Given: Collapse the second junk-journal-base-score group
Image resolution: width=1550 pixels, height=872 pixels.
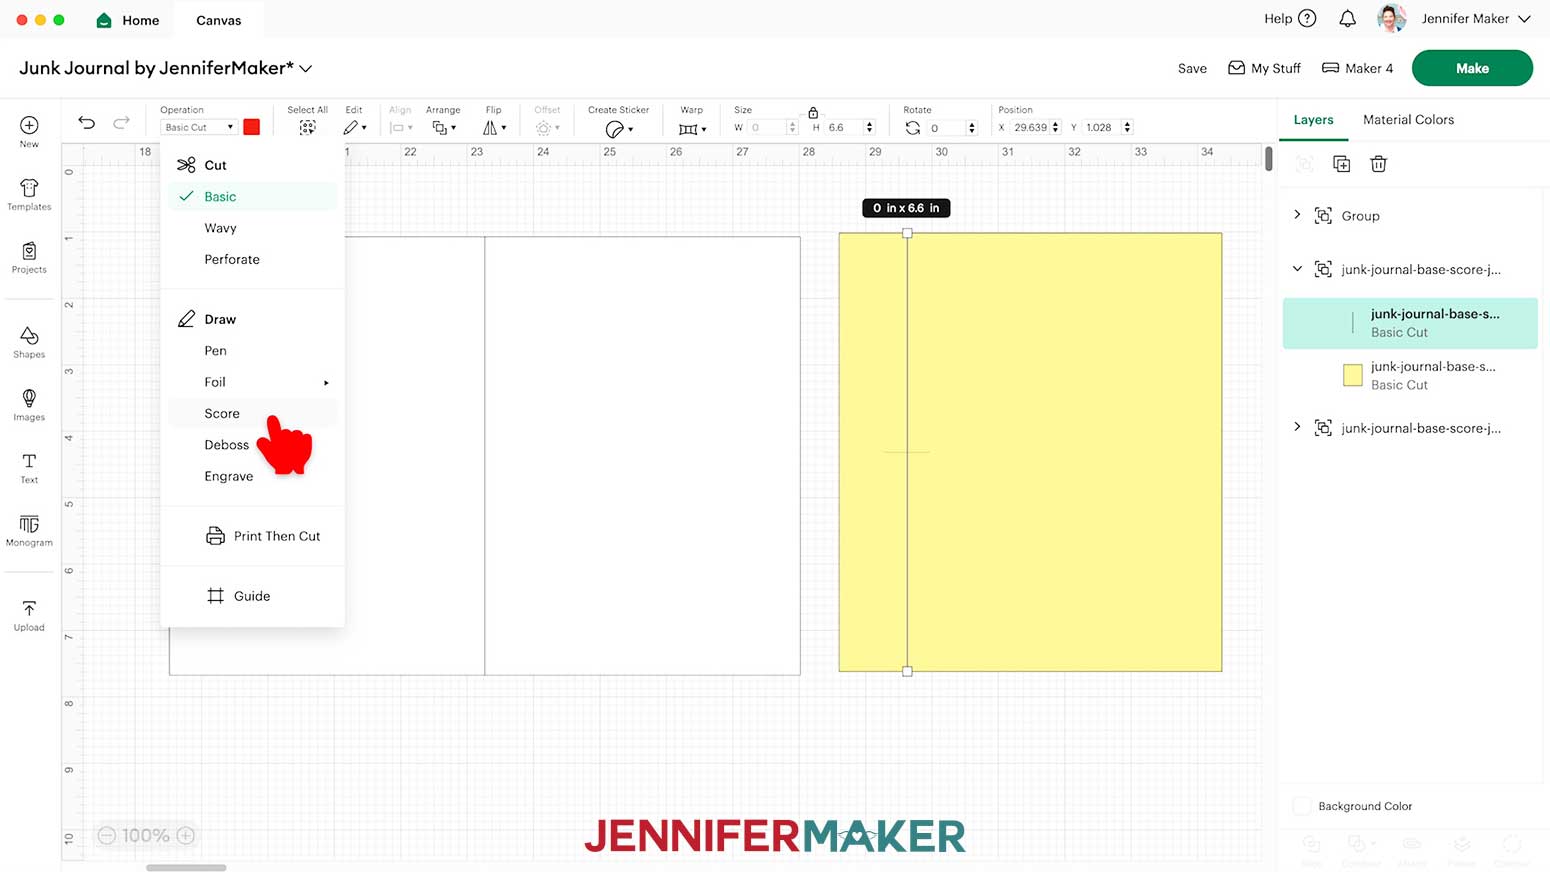Looking at the screenshot, I should point(1297,269).
